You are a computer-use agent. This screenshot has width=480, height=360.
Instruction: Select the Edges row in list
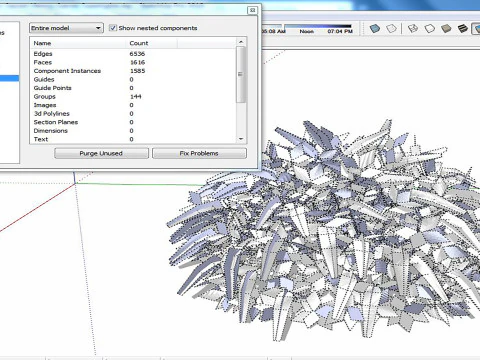point(133,54)
